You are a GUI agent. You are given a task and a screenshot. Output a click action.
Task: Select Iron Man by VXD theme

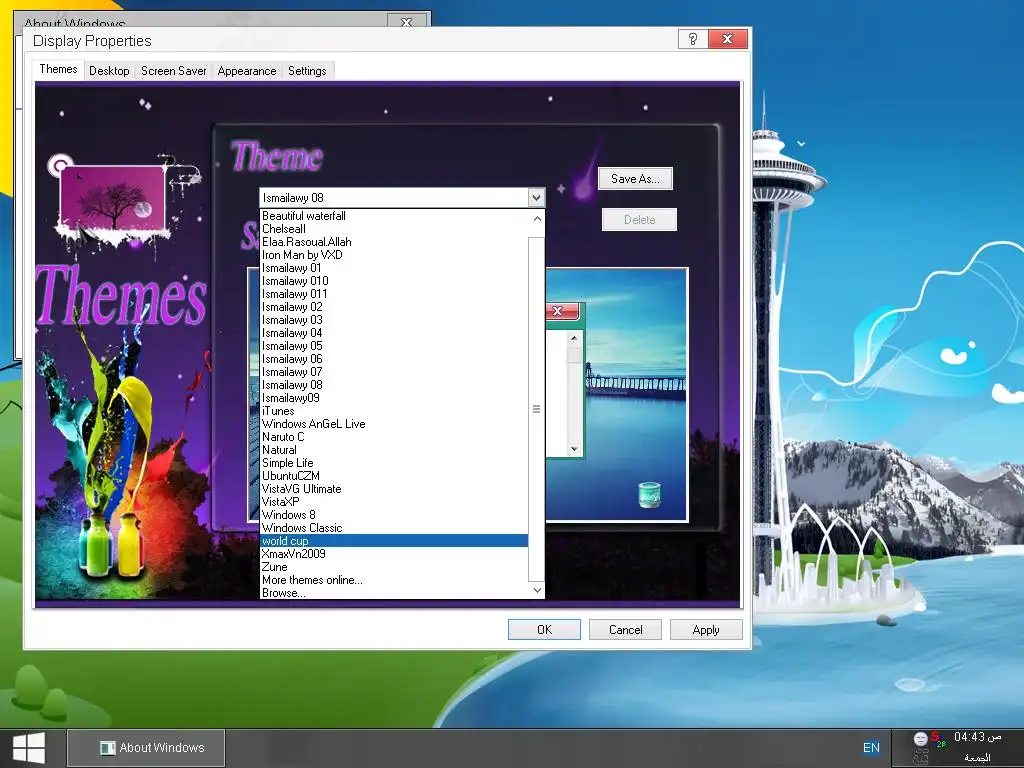coord(394,255)
